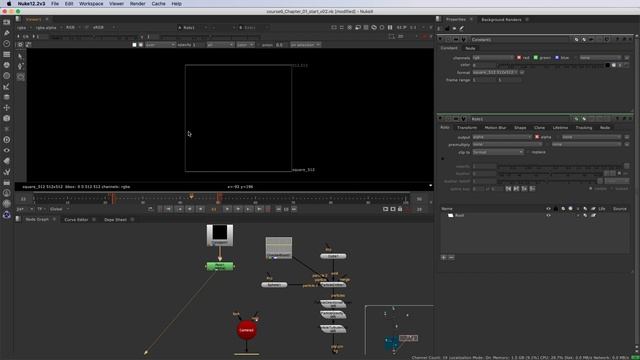Click the Constant1 node name field
The image size is (640, 360).
coord(520,40)
